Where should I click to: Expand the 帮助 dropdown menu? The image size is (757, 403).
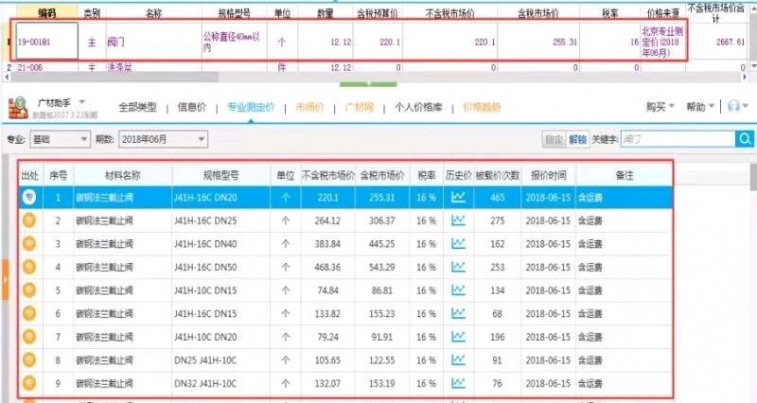coord(700,107)
